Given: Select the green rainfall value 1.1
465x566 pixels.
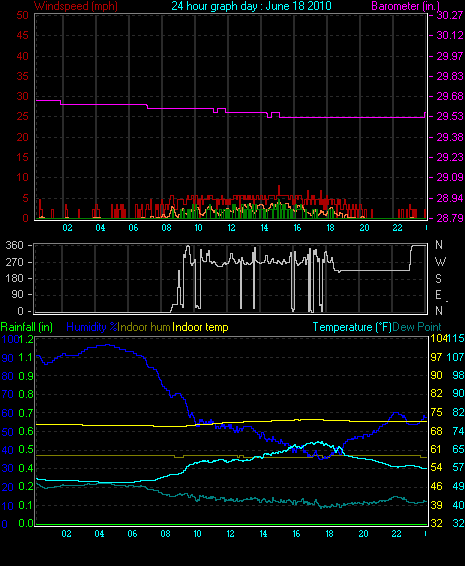Looking at the screenshot, I should [x=26, y=357].
